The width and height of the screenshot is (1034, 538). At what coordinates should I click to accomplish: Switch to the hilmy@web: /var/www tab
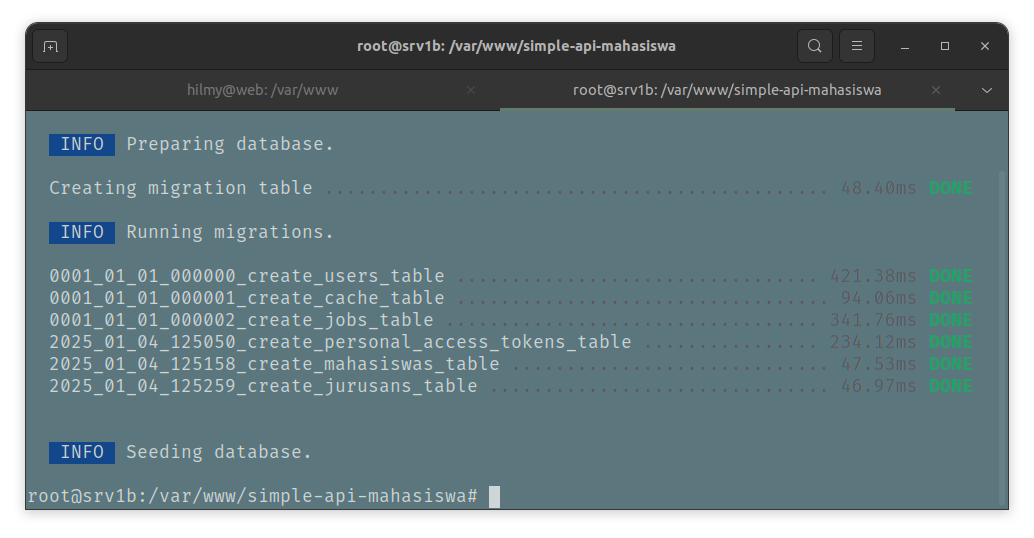coord(262,90)
